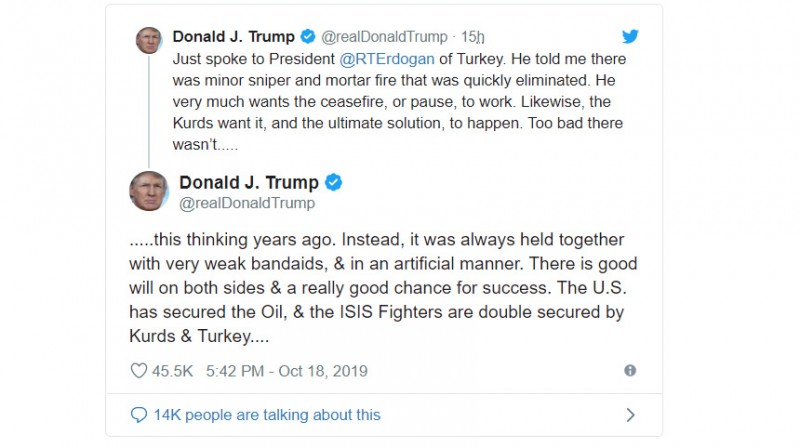Open the tweet info circle icon
The width and height of the screenshot is (800, 448).
630,371
